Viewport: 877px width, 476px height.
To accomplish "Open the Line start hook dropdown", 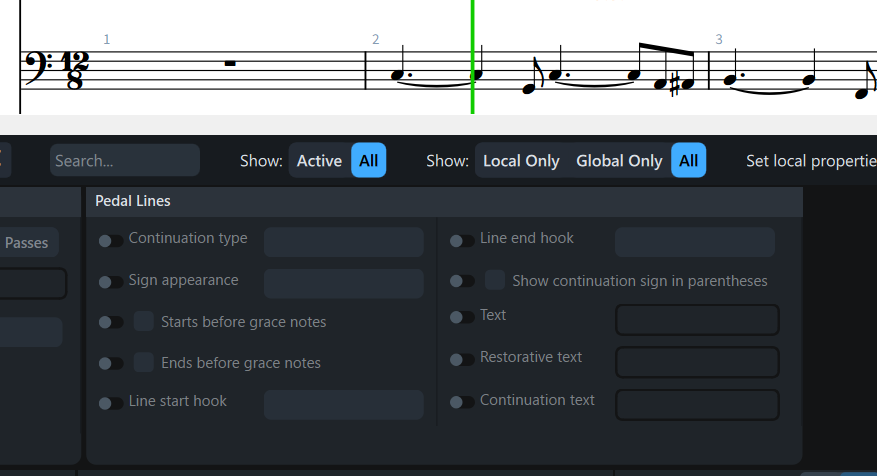I will tap(343, 404).
